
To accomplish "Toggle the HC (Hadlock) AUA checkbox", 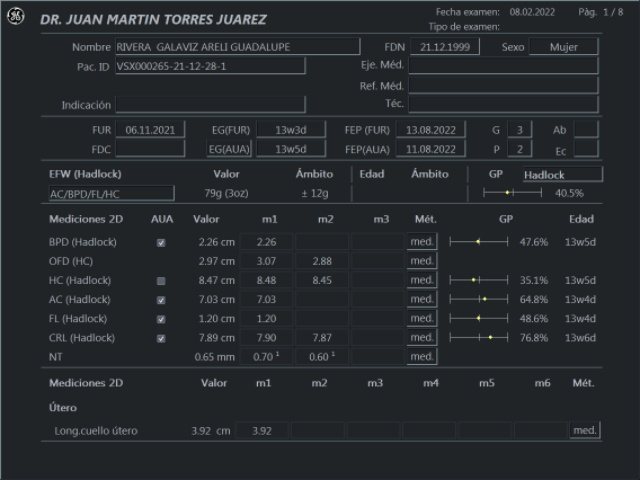I will [x=161, y=281].
